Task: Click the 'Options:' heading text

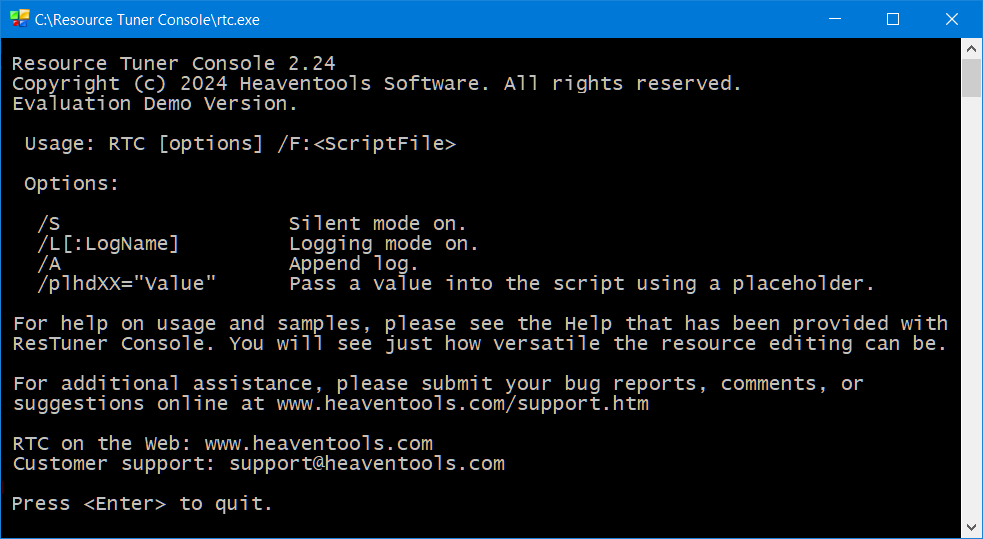Action: (x=71, y=184)
